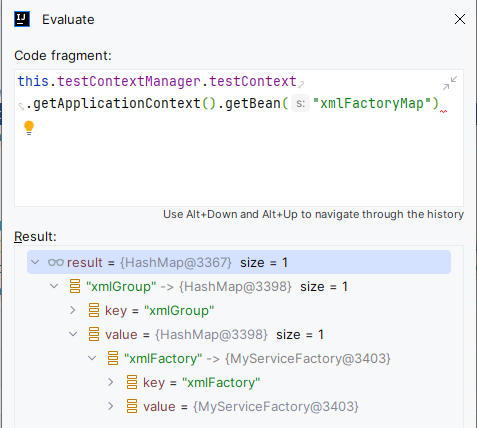Click the field icon of value = HashMap@3398
Screen dimensions: 477x428
pos(94,334)
